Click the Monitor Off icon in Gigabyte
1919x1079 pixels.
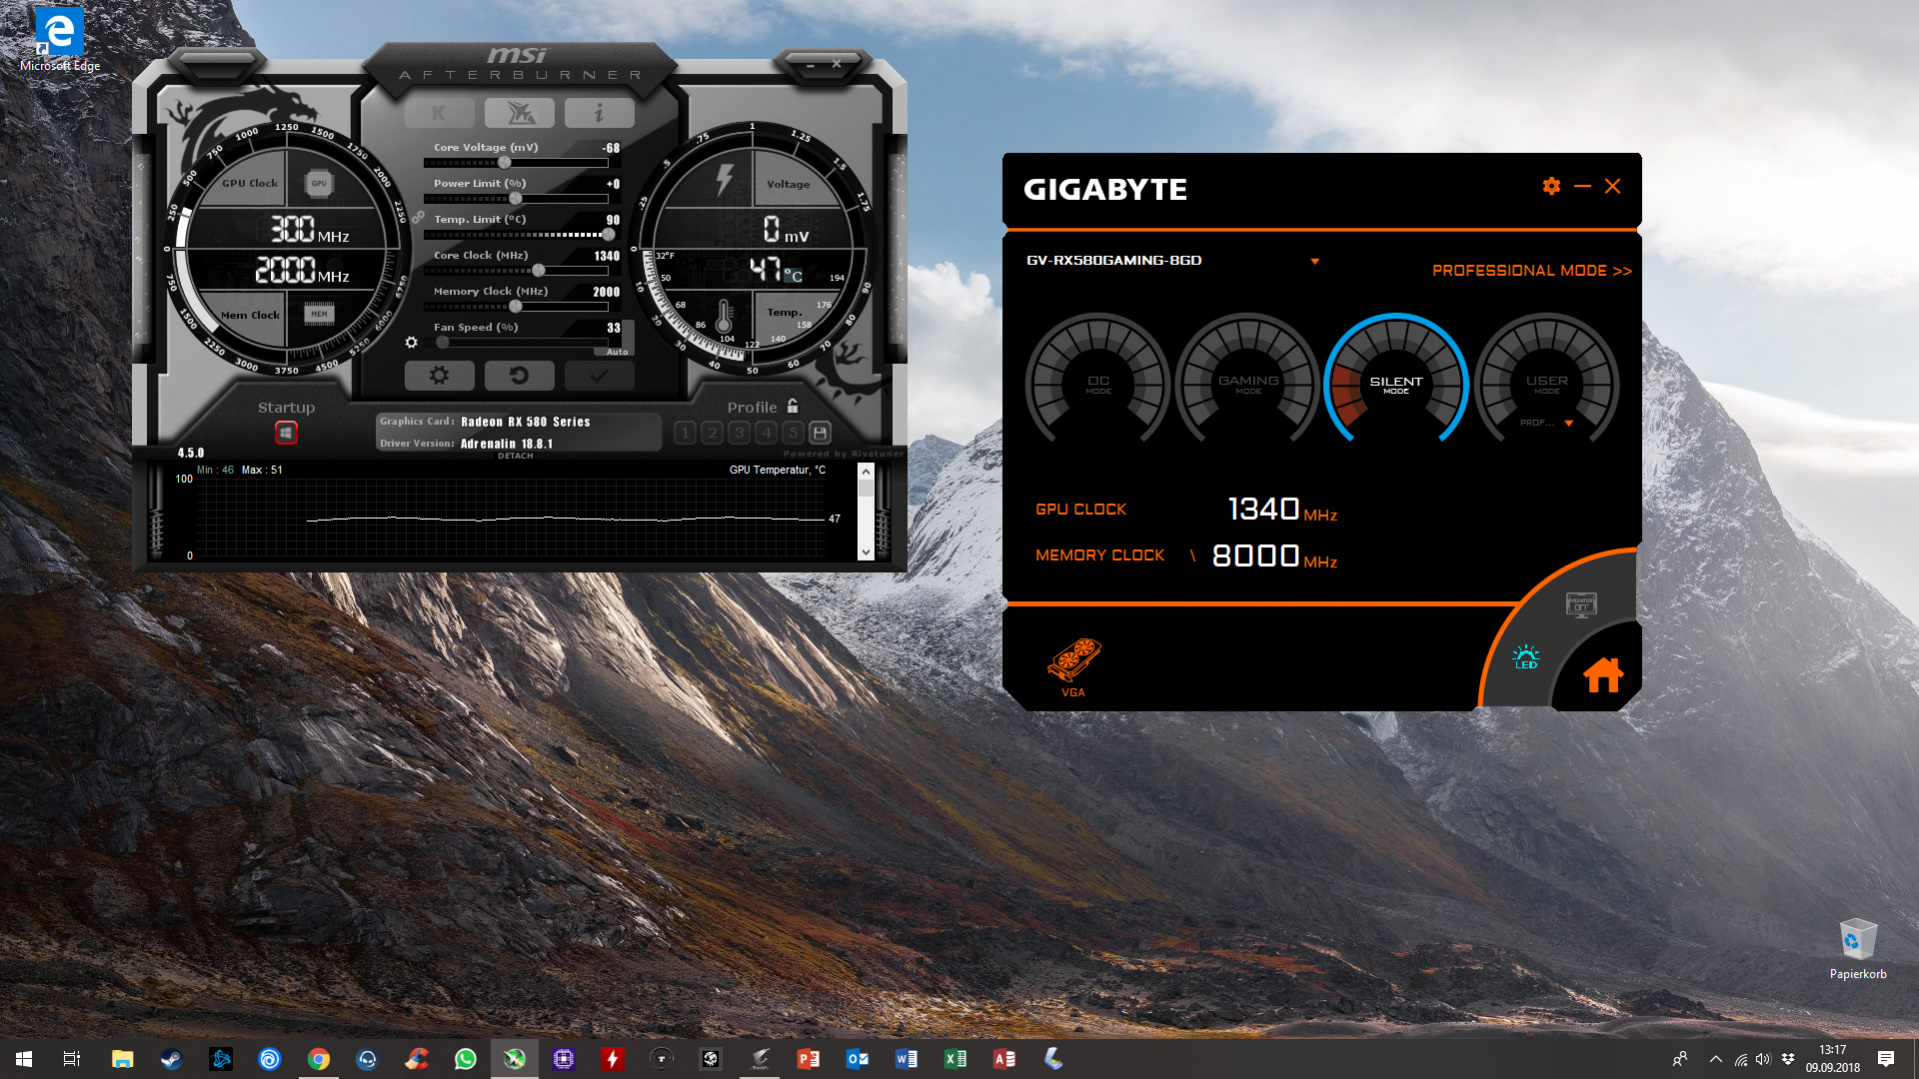1581,605
